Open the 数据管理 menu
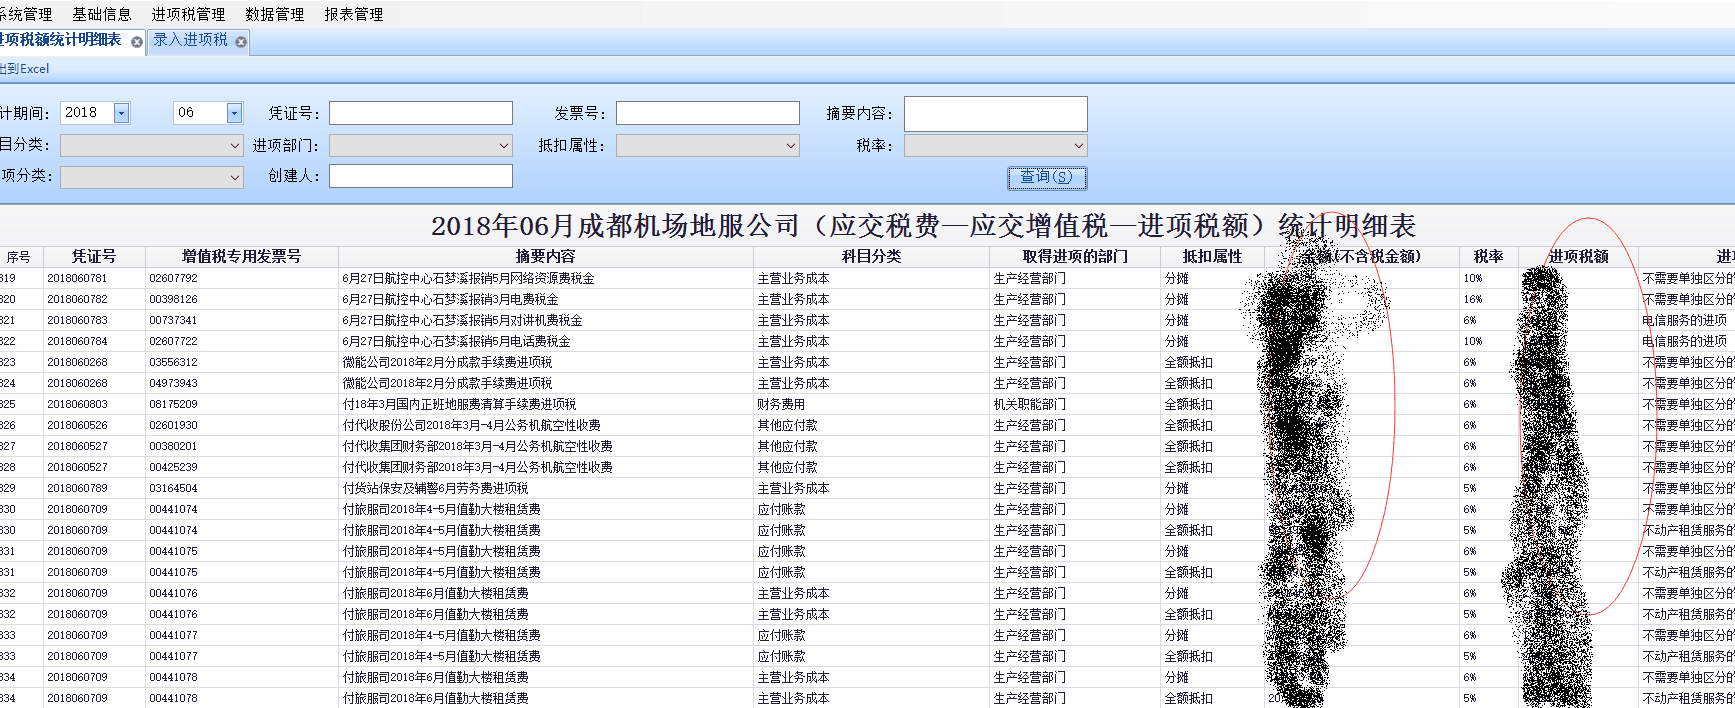The image size is (1735, 708). [x=274, y=14]
